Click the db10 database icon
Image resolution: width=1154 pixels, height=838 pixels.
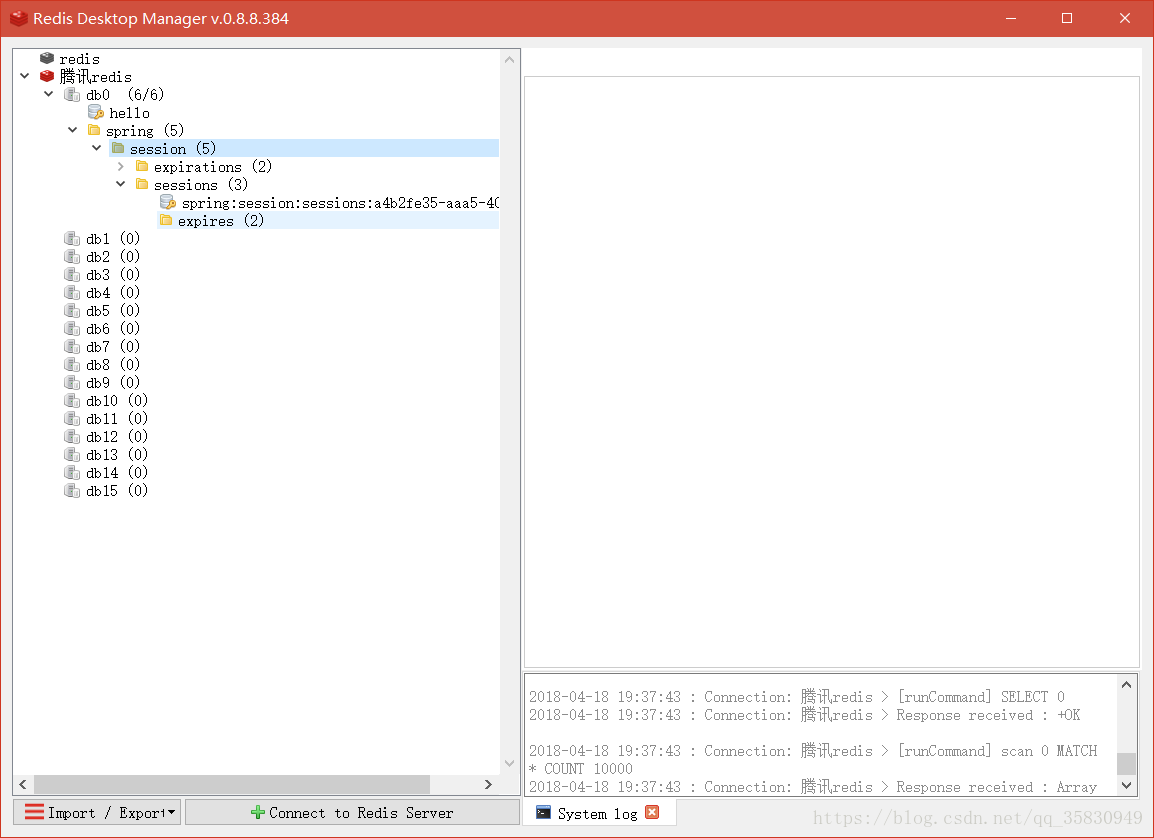tap(72, 400)
